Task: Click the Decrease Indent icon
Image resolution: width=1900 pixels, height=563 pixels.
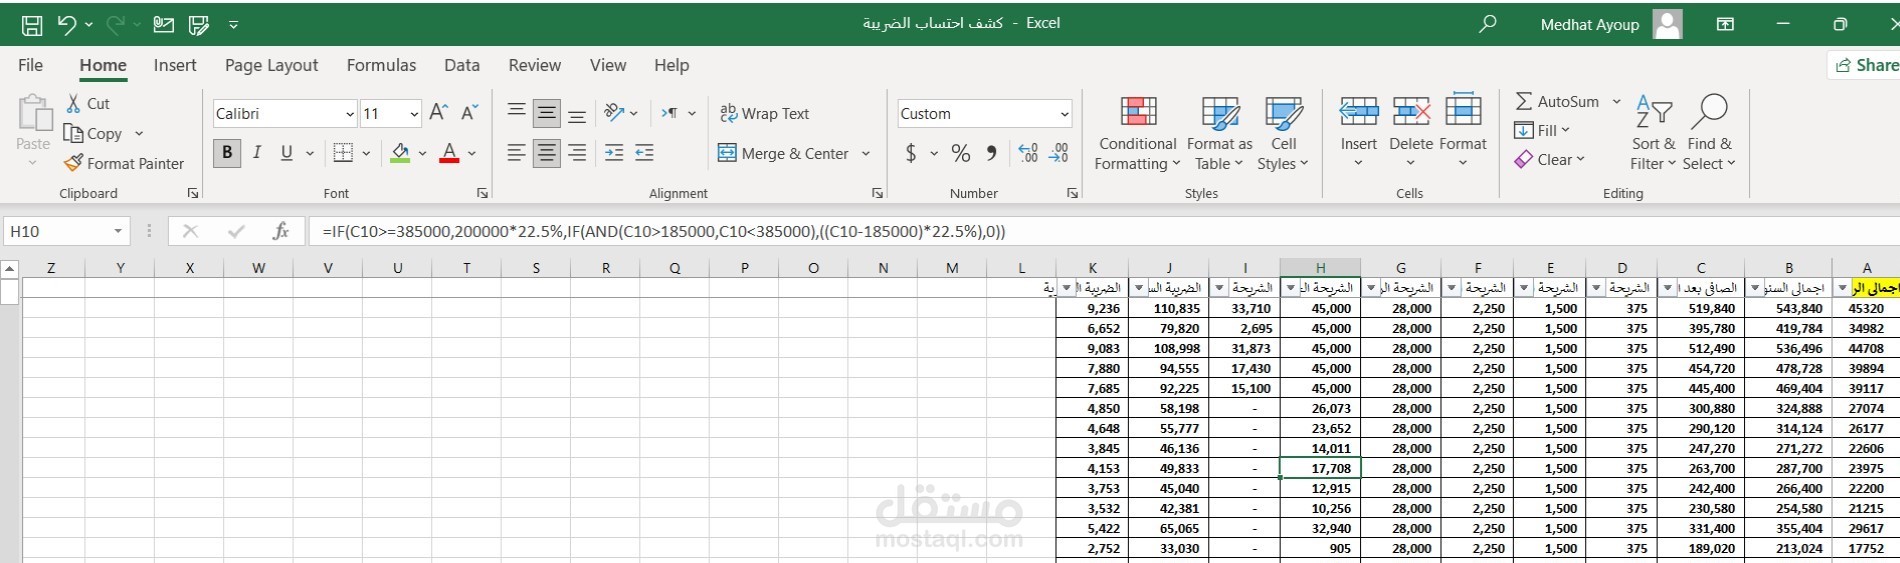Action: 614,153
